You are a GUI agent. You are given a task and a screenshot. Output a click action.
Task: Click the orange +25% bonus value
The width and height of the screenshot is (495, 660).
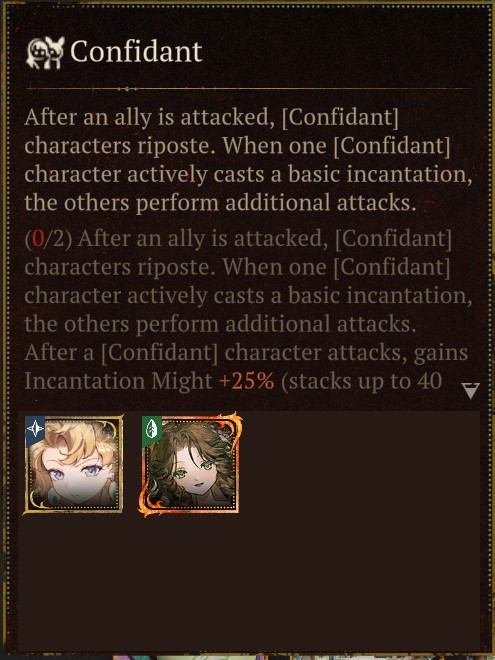tap(247, 381)
